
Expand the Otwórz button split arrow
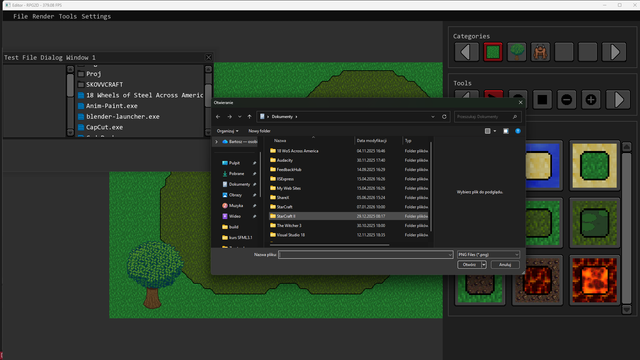(x=484, y=264)
